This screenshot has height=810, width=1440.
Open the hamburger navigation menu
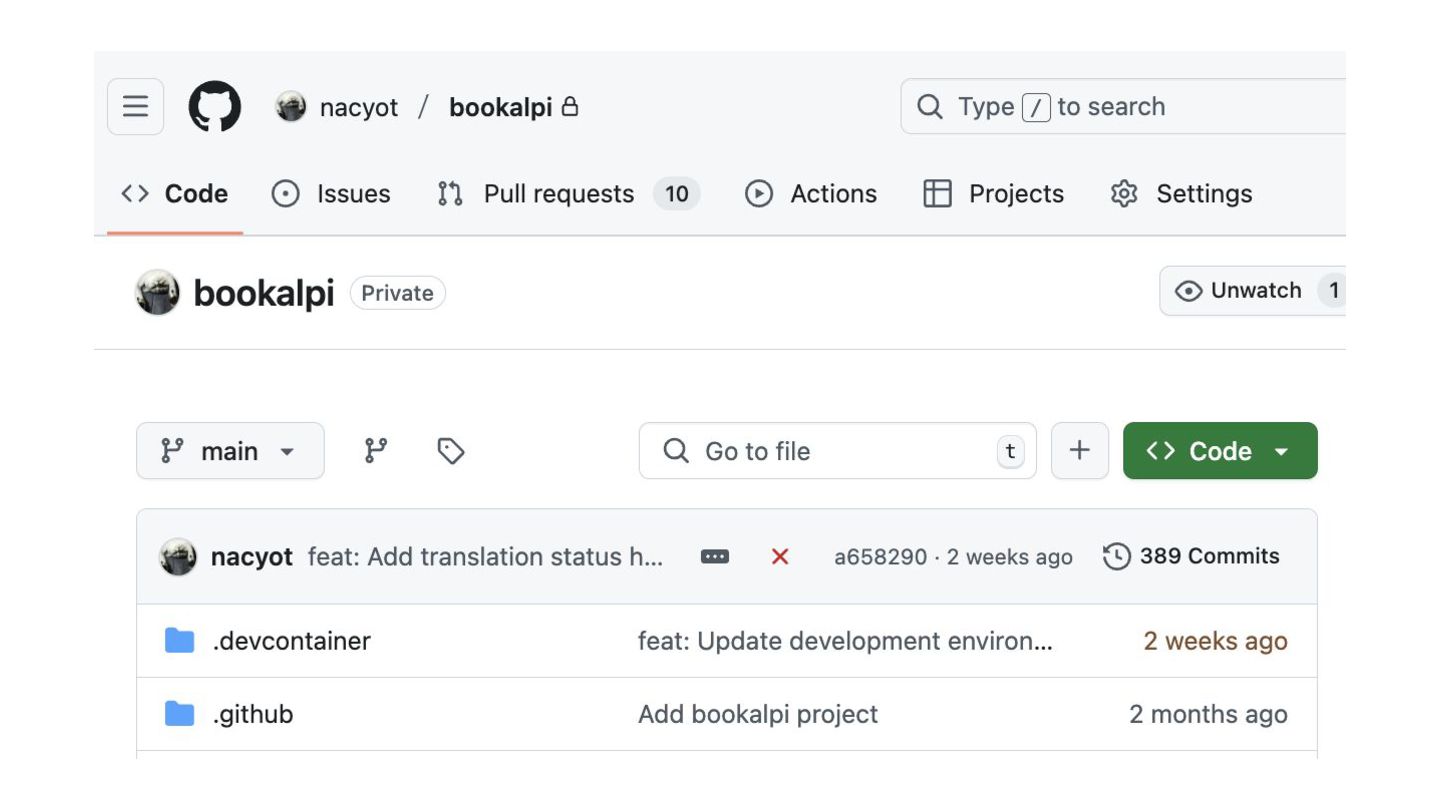135,106
